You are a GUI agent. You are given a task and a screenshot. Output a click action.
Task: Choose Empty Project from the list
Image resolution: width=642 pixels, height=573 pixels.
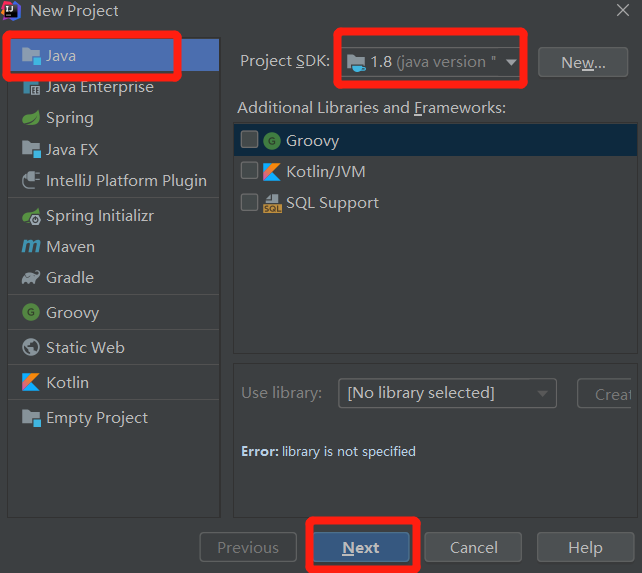(96, 418)
